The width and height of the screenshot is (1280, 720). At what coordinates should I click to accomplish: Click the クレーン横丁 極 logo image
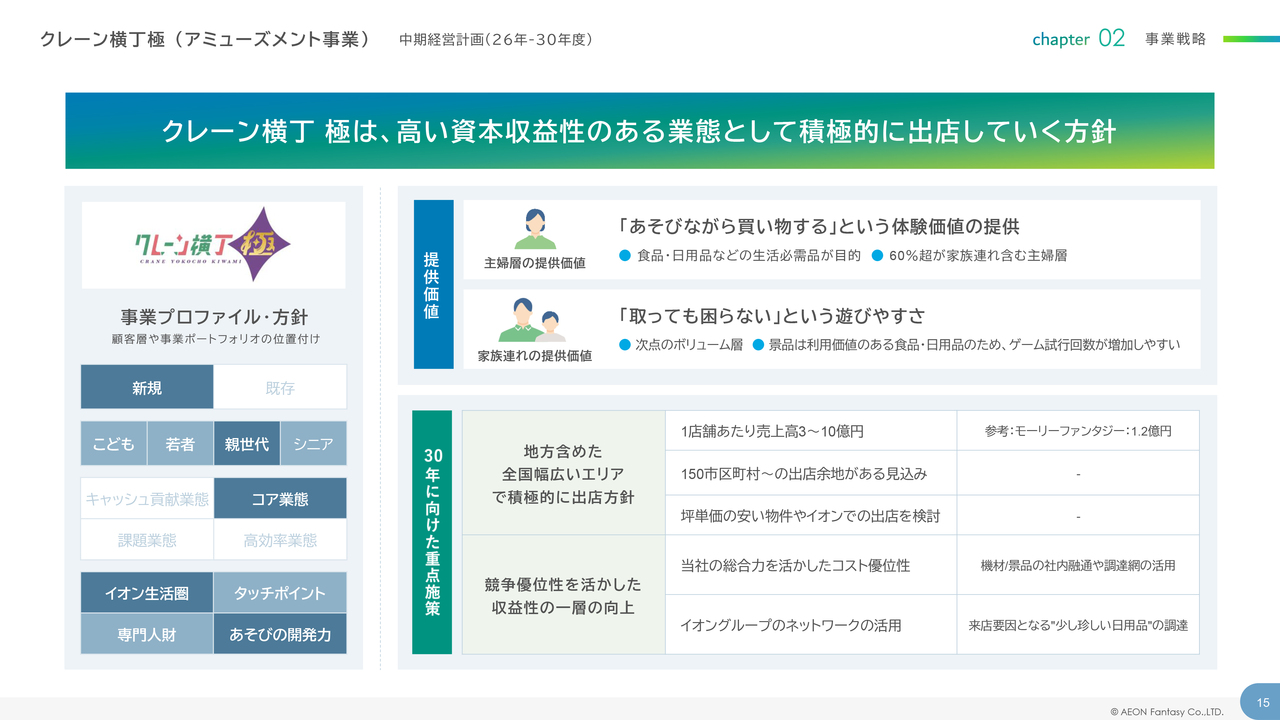(x=213, y=243)
